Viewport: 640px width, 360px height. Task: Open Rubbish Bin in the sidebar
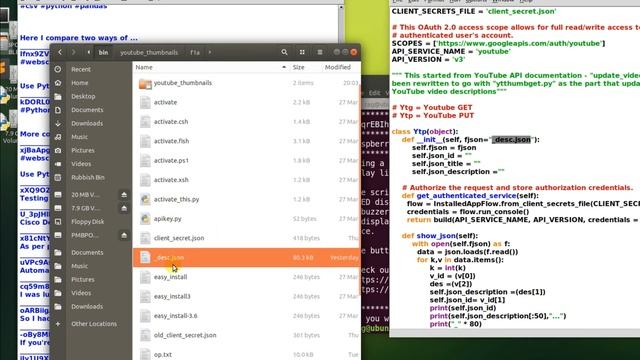coord(88,178)
